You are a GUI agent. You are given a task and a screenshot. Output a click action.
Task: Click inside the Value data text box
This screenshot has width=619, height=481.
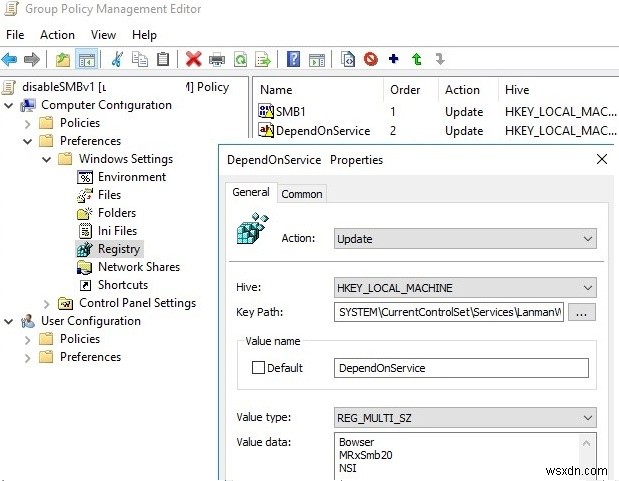coord(458,456)
